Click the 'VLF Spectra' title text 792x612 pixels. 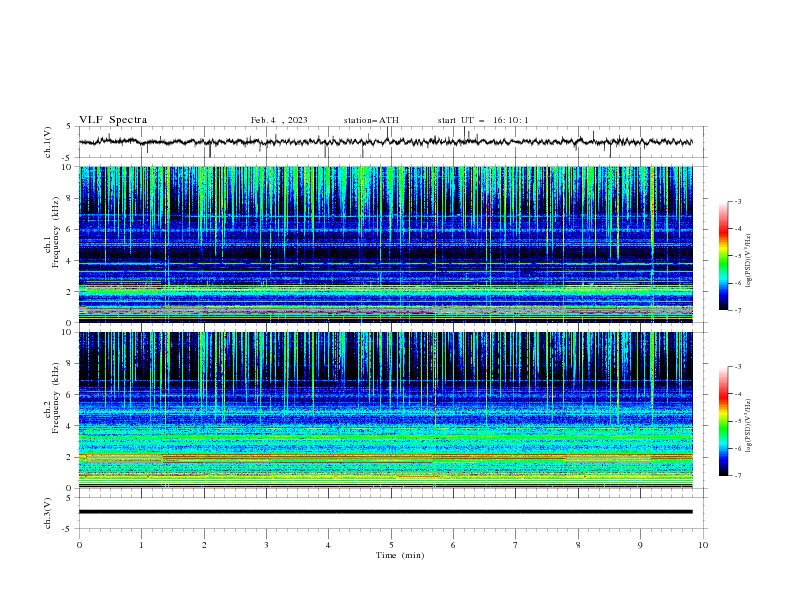point(113,120)
